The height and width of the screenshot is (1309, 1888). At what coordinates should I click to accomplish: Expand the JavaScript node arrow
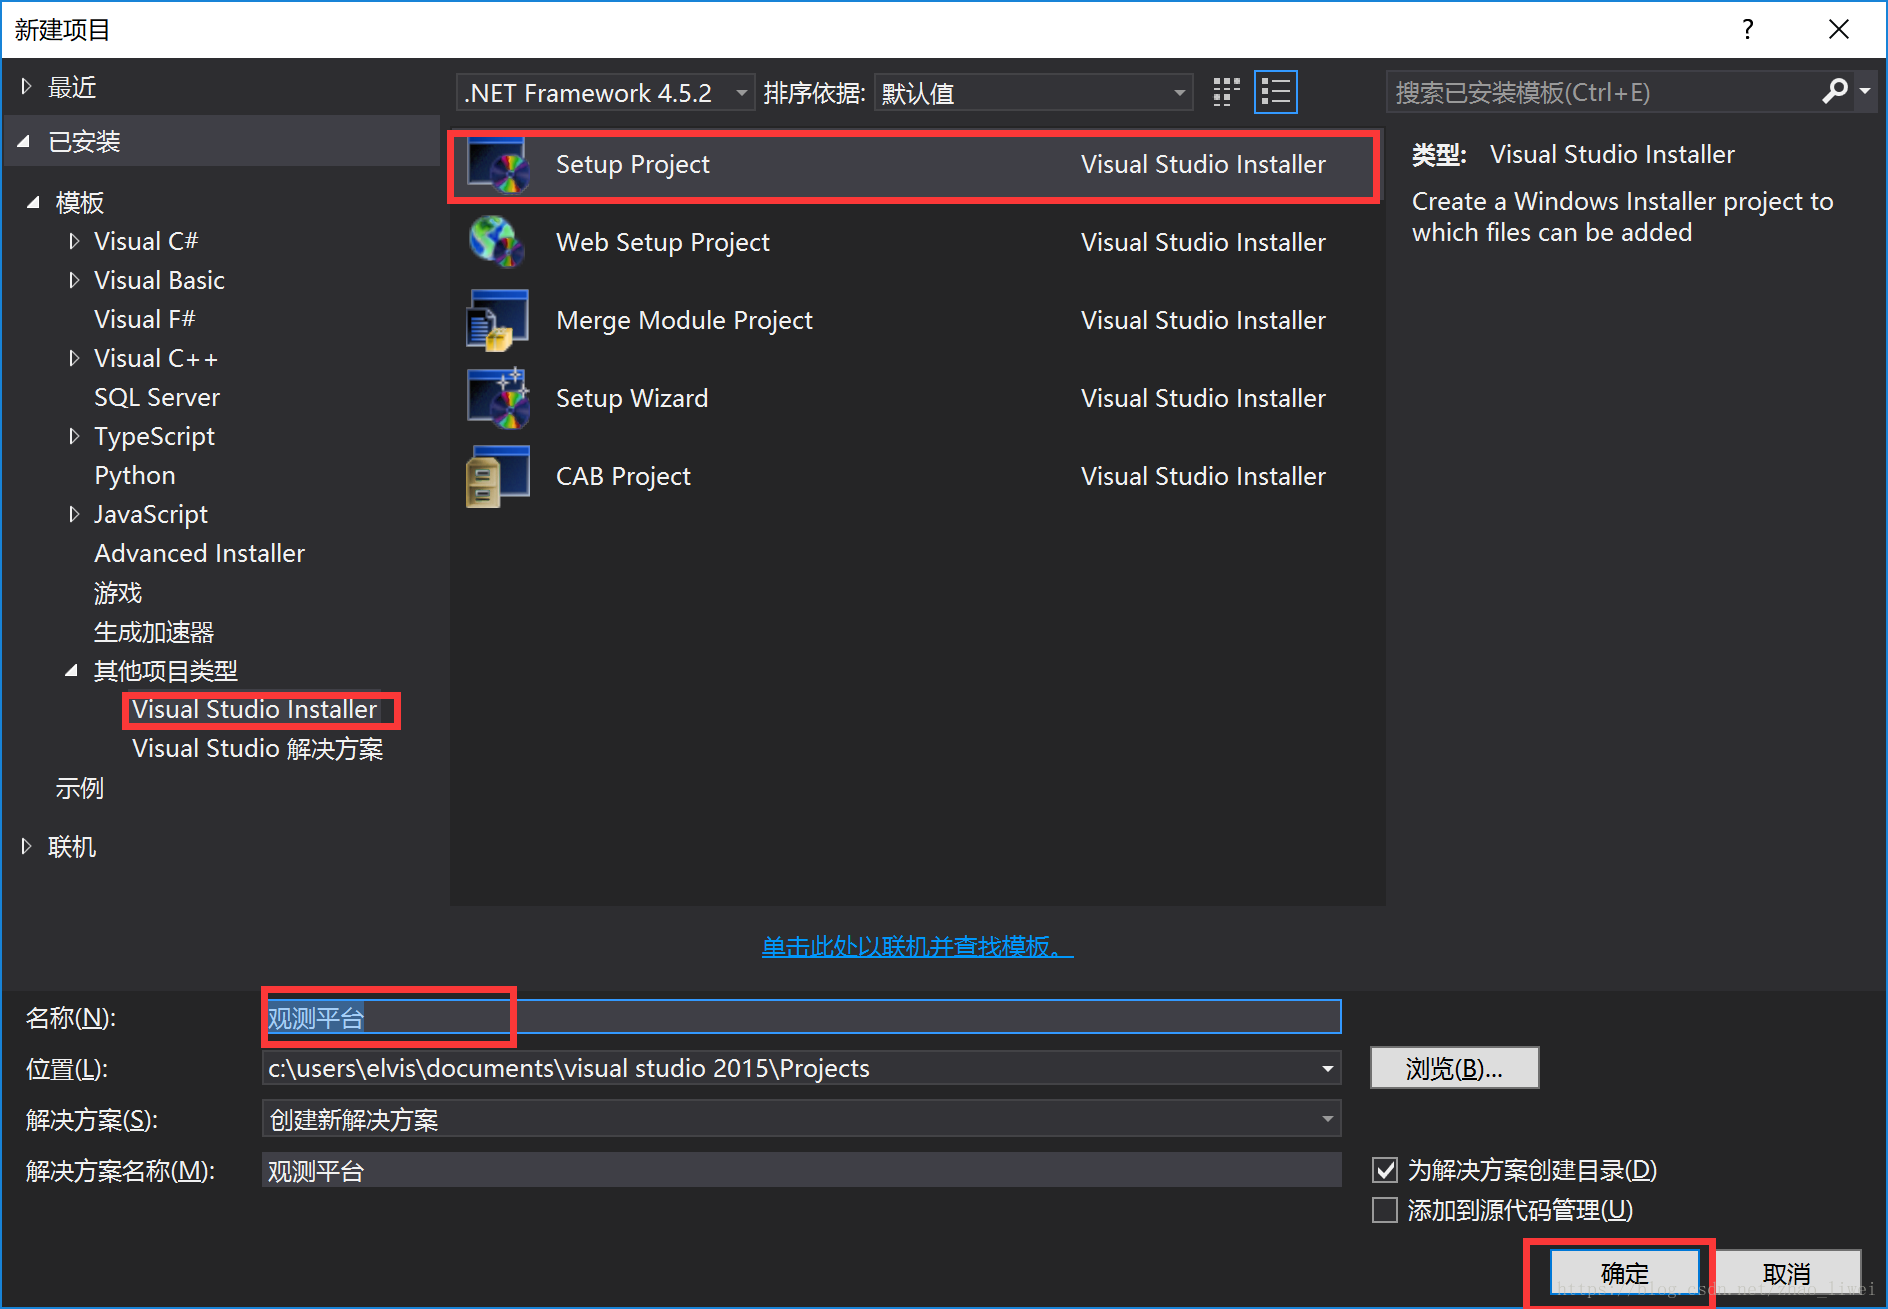tap(74, 514)
